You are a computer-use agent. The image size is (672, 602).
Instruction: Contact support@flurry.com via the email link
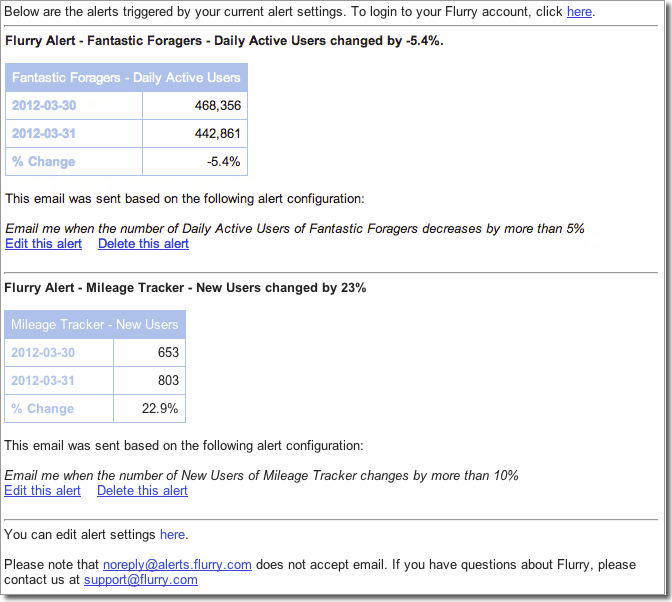coord(140,579)
